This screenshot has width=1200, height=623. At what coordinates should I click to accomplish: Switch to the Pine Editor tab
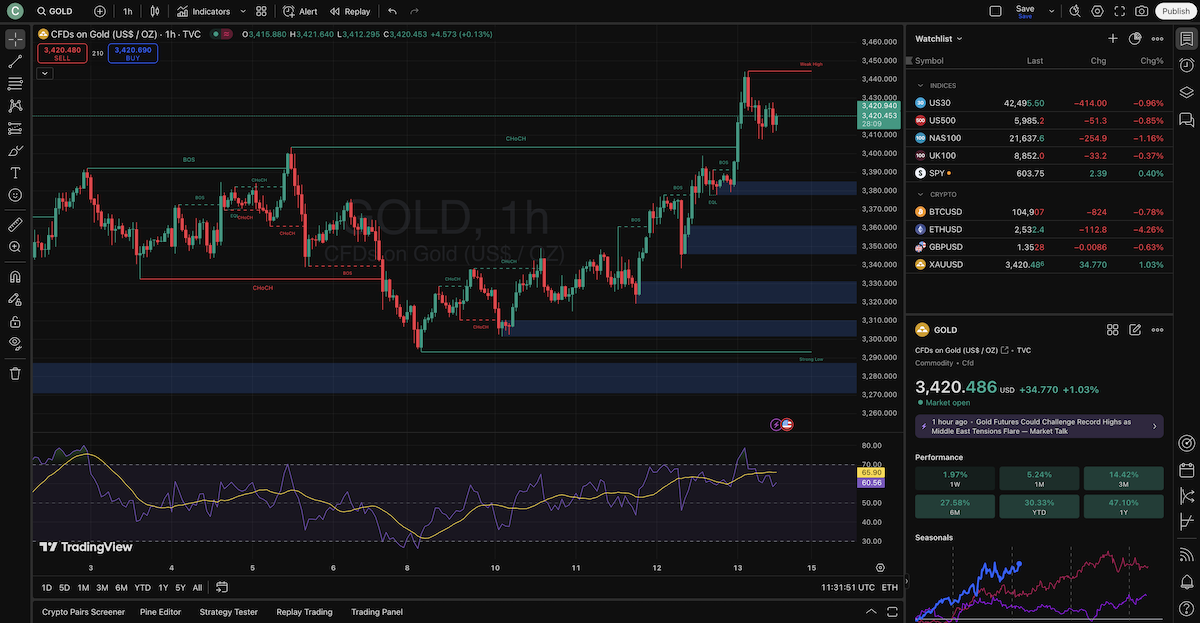(x=160, y=611)
